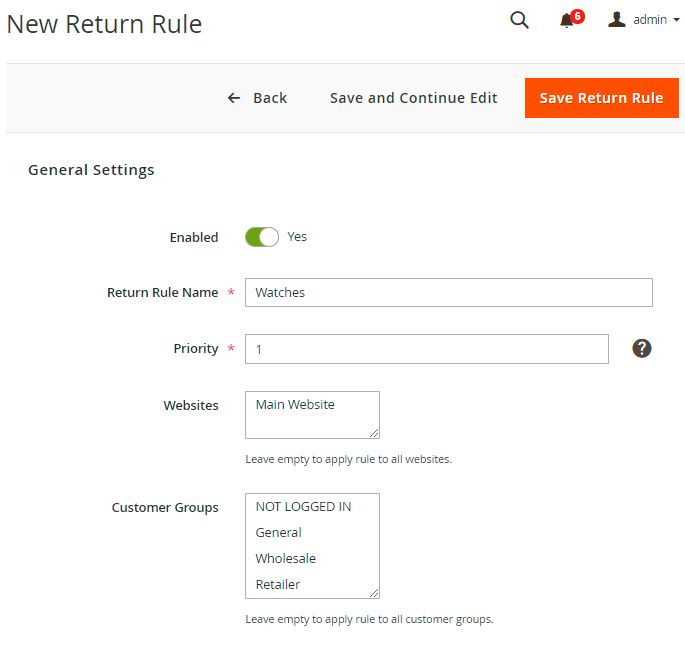Pick Wholesale in Customer Groups list
The width and height of the screenshot is (685, 645).
click(x=285, y=559)
